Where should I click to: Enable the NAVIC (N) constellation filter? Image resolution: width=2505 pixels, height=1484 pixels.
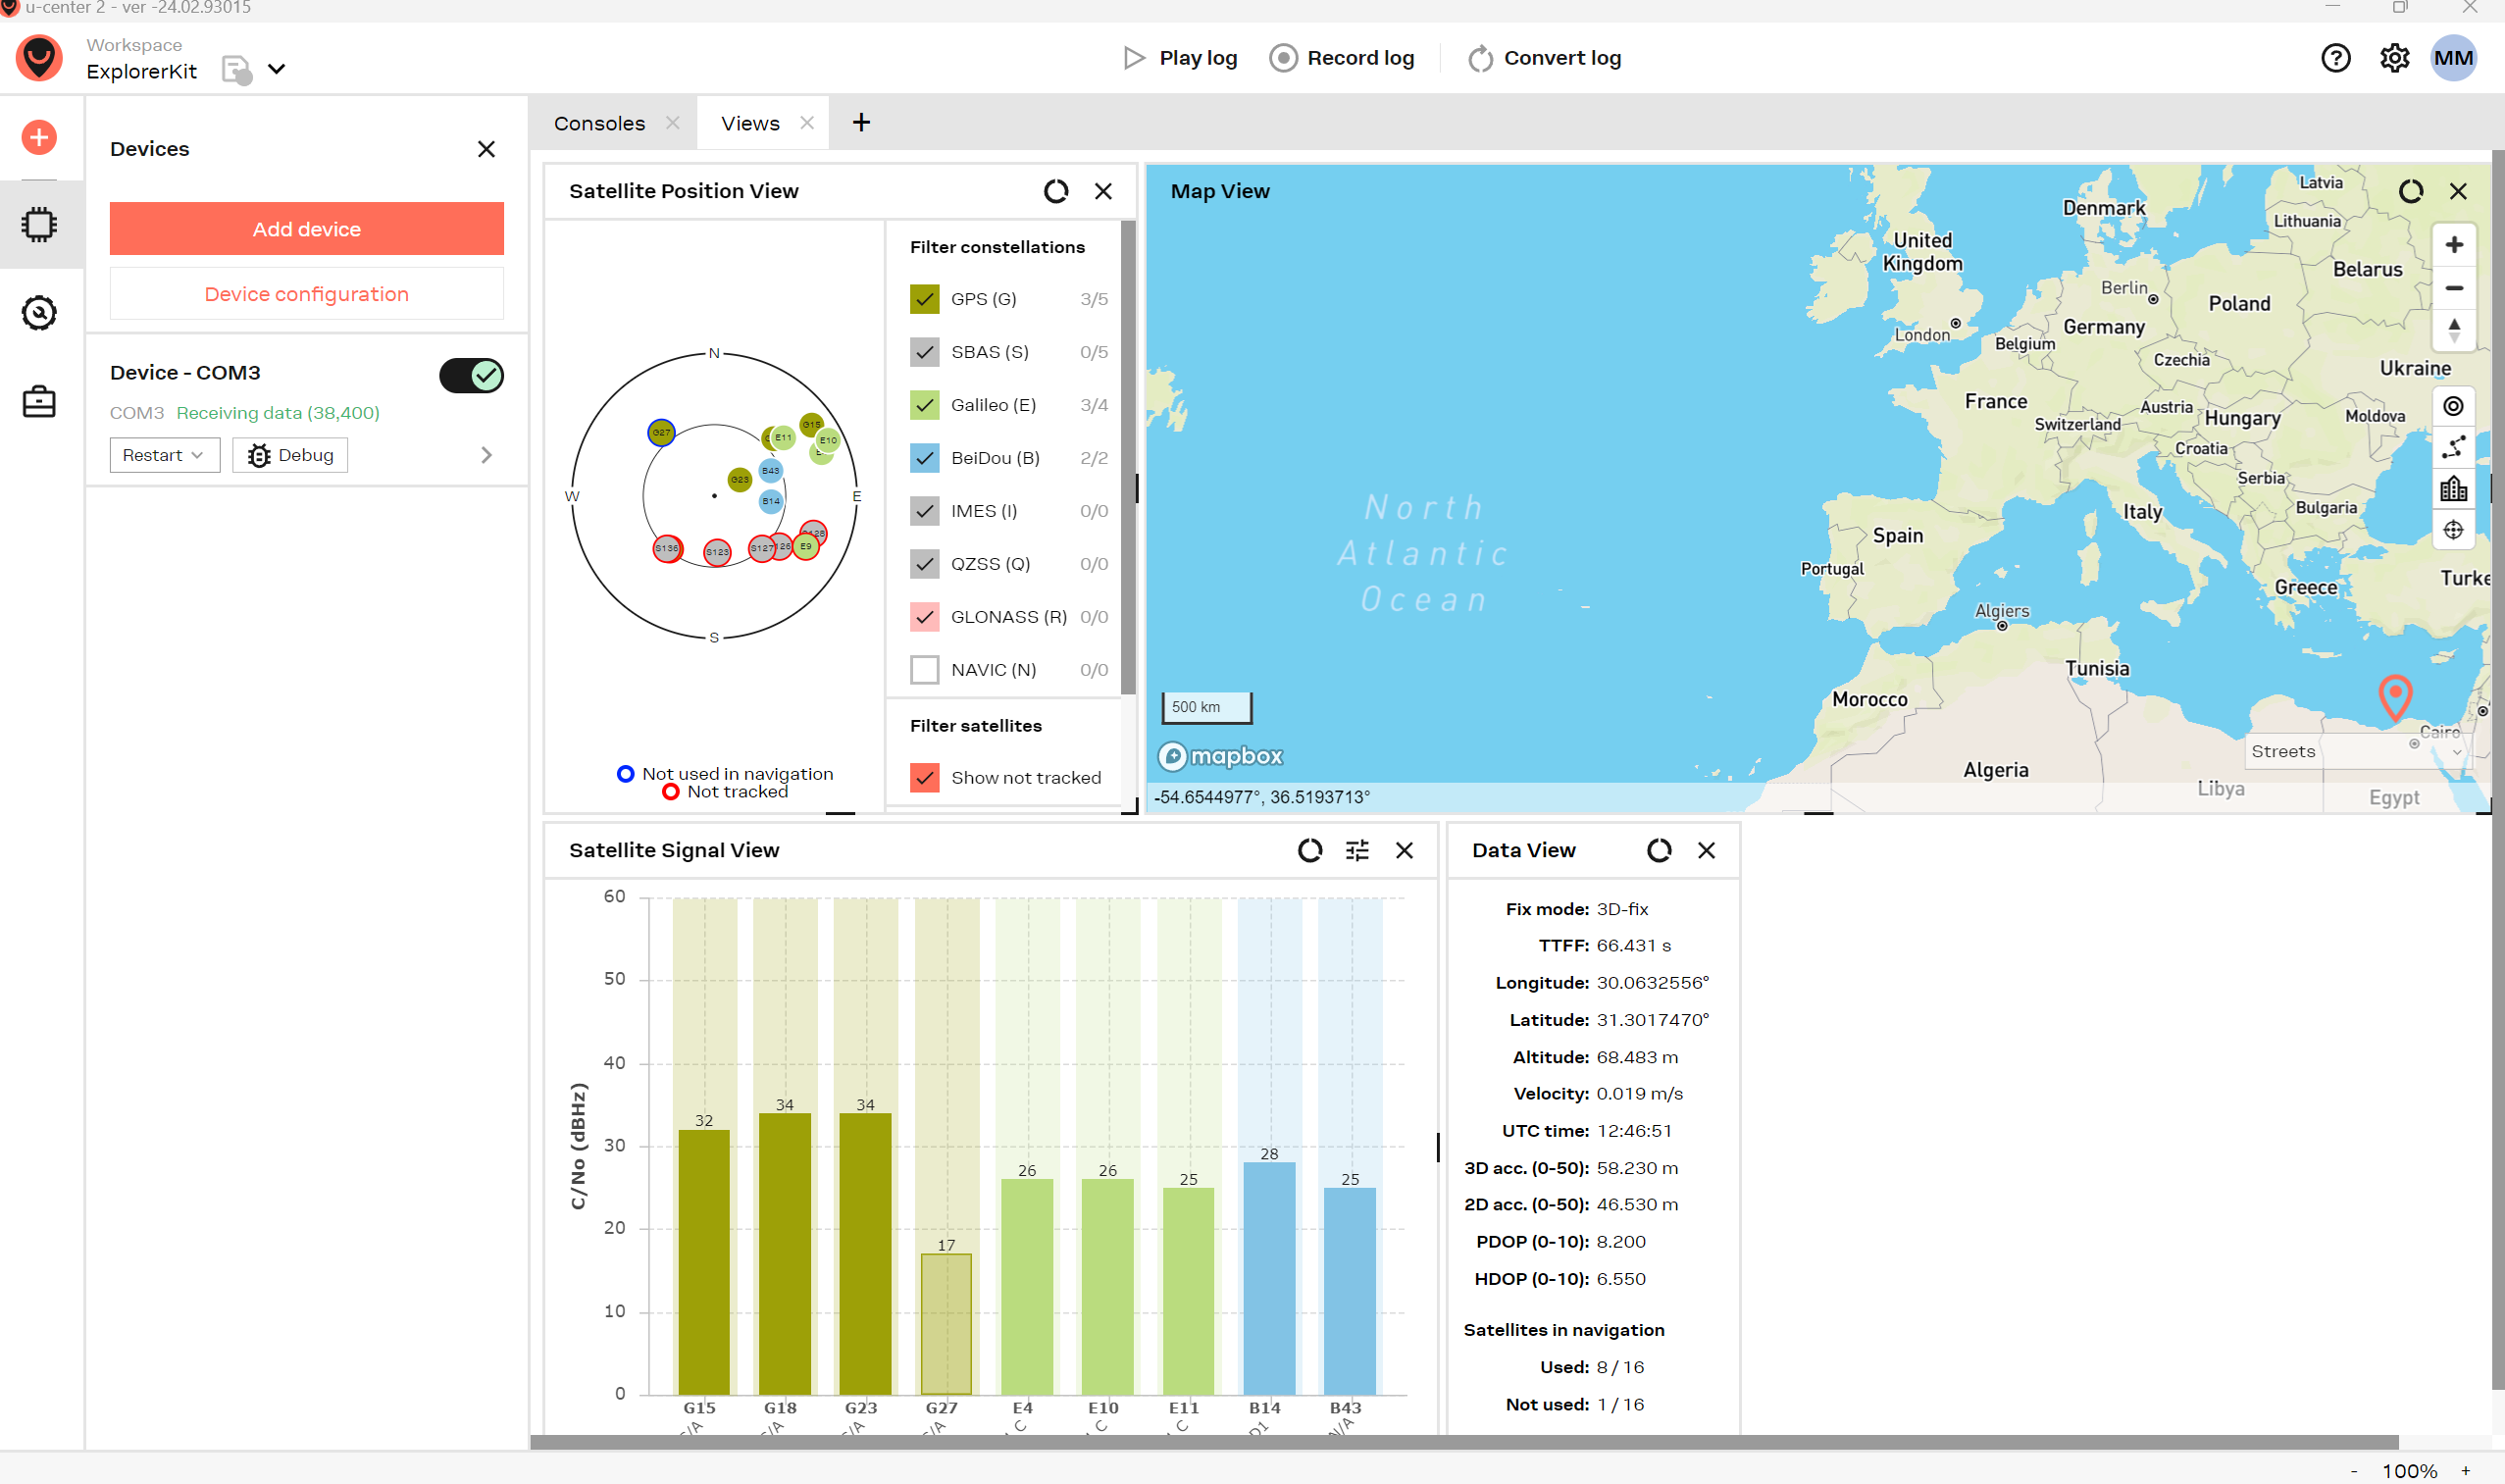[924, 669]
